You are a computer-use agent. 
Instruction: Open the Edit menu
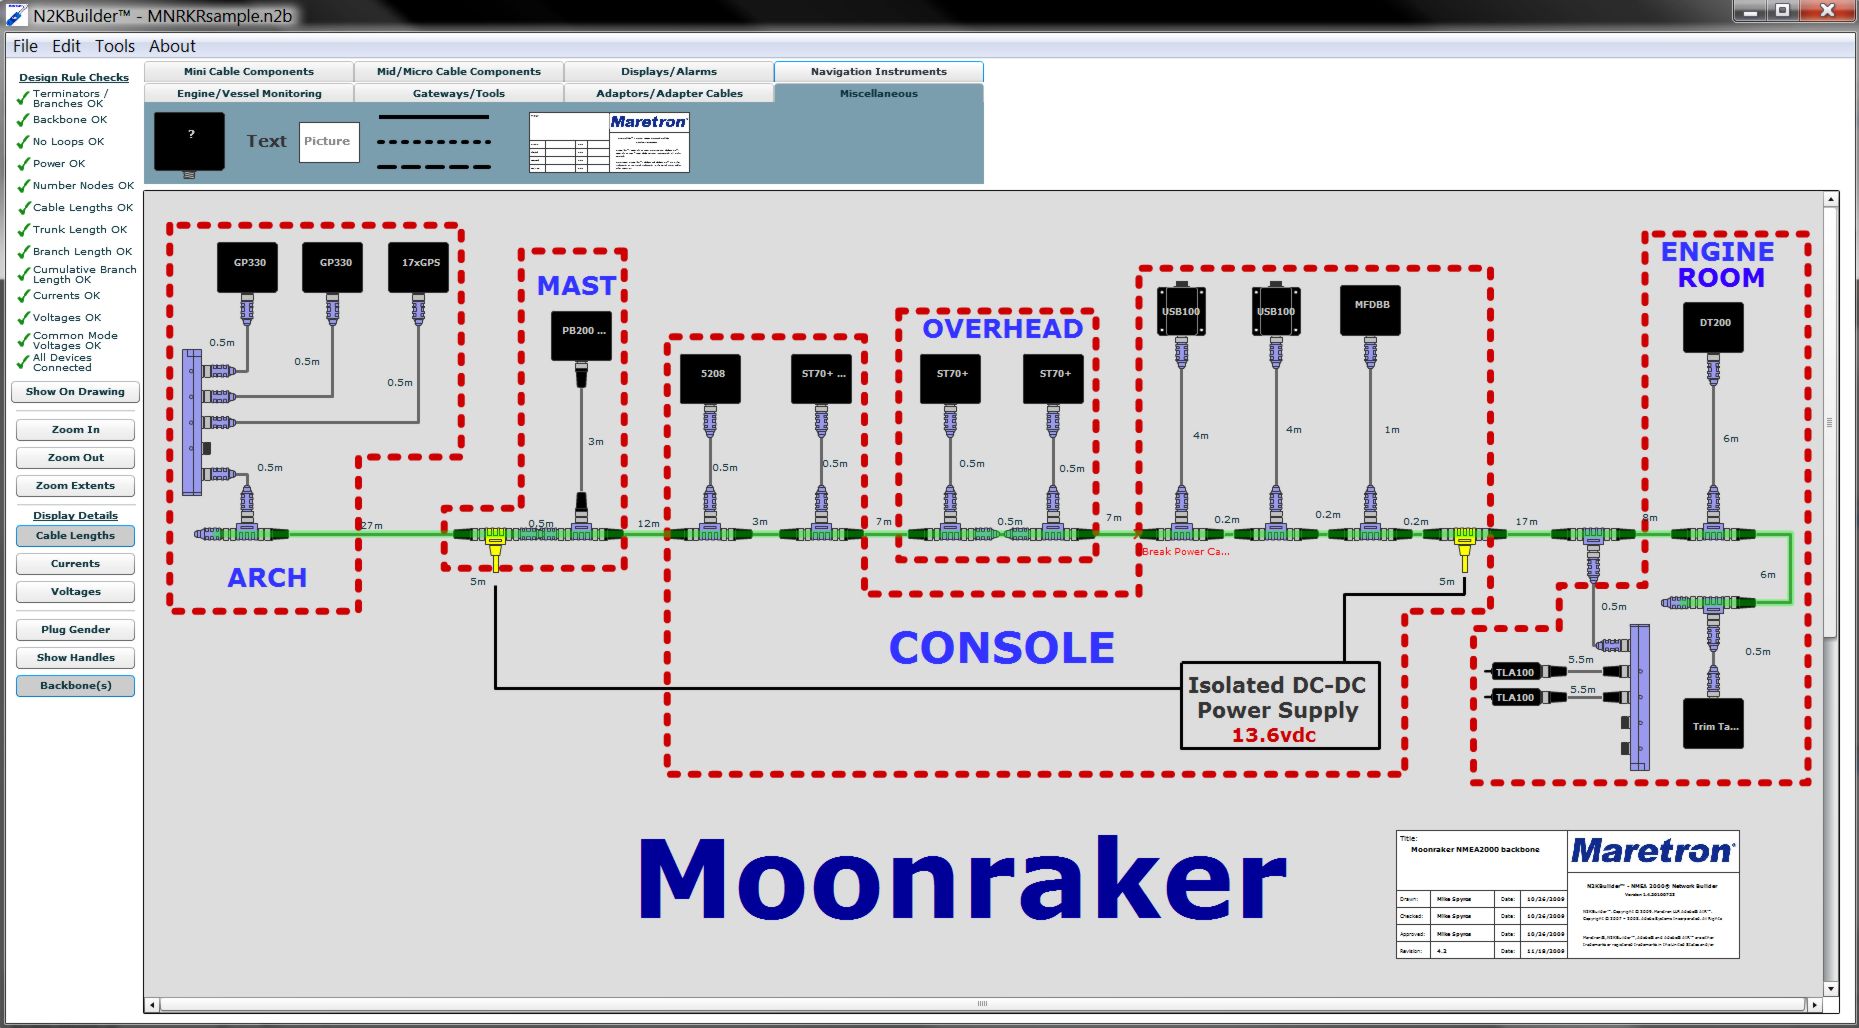pyautogui.click(x=66, y=46)
